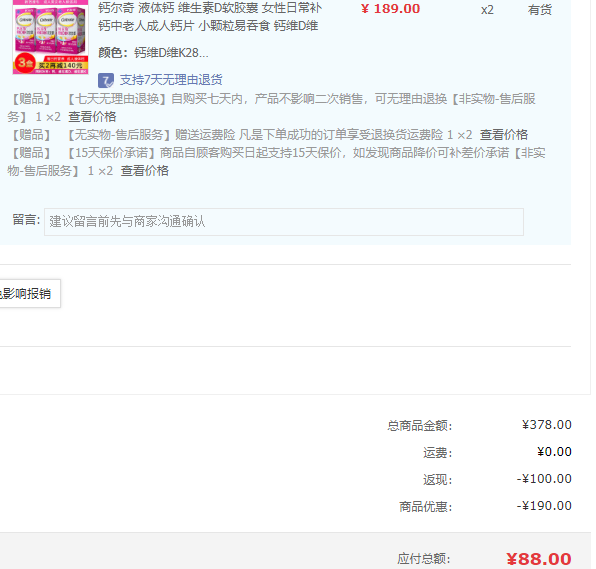Open the 钙尔奇 液体钙 product title
The height and width of the screenshot is (569, 596).
click(210, 16)
